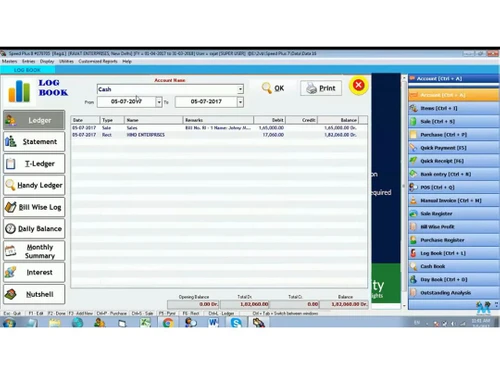Open the From date picker arrow
This screenshot has width=500, height=375.
(x=159, y=102)
